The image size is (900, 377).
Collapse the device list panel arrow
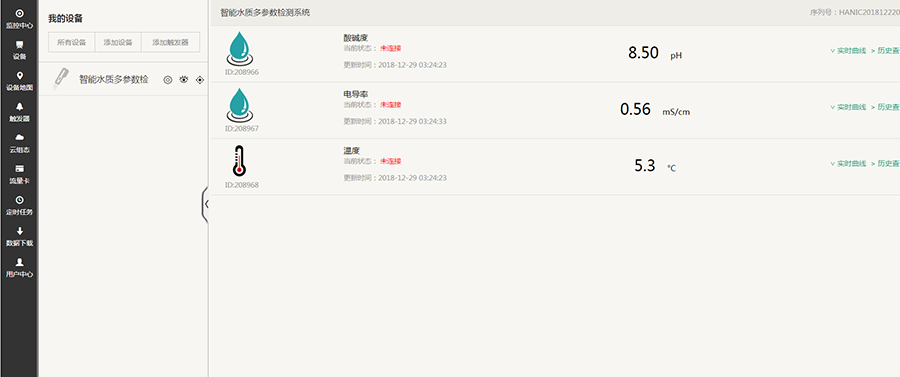(x=205, y=204)
